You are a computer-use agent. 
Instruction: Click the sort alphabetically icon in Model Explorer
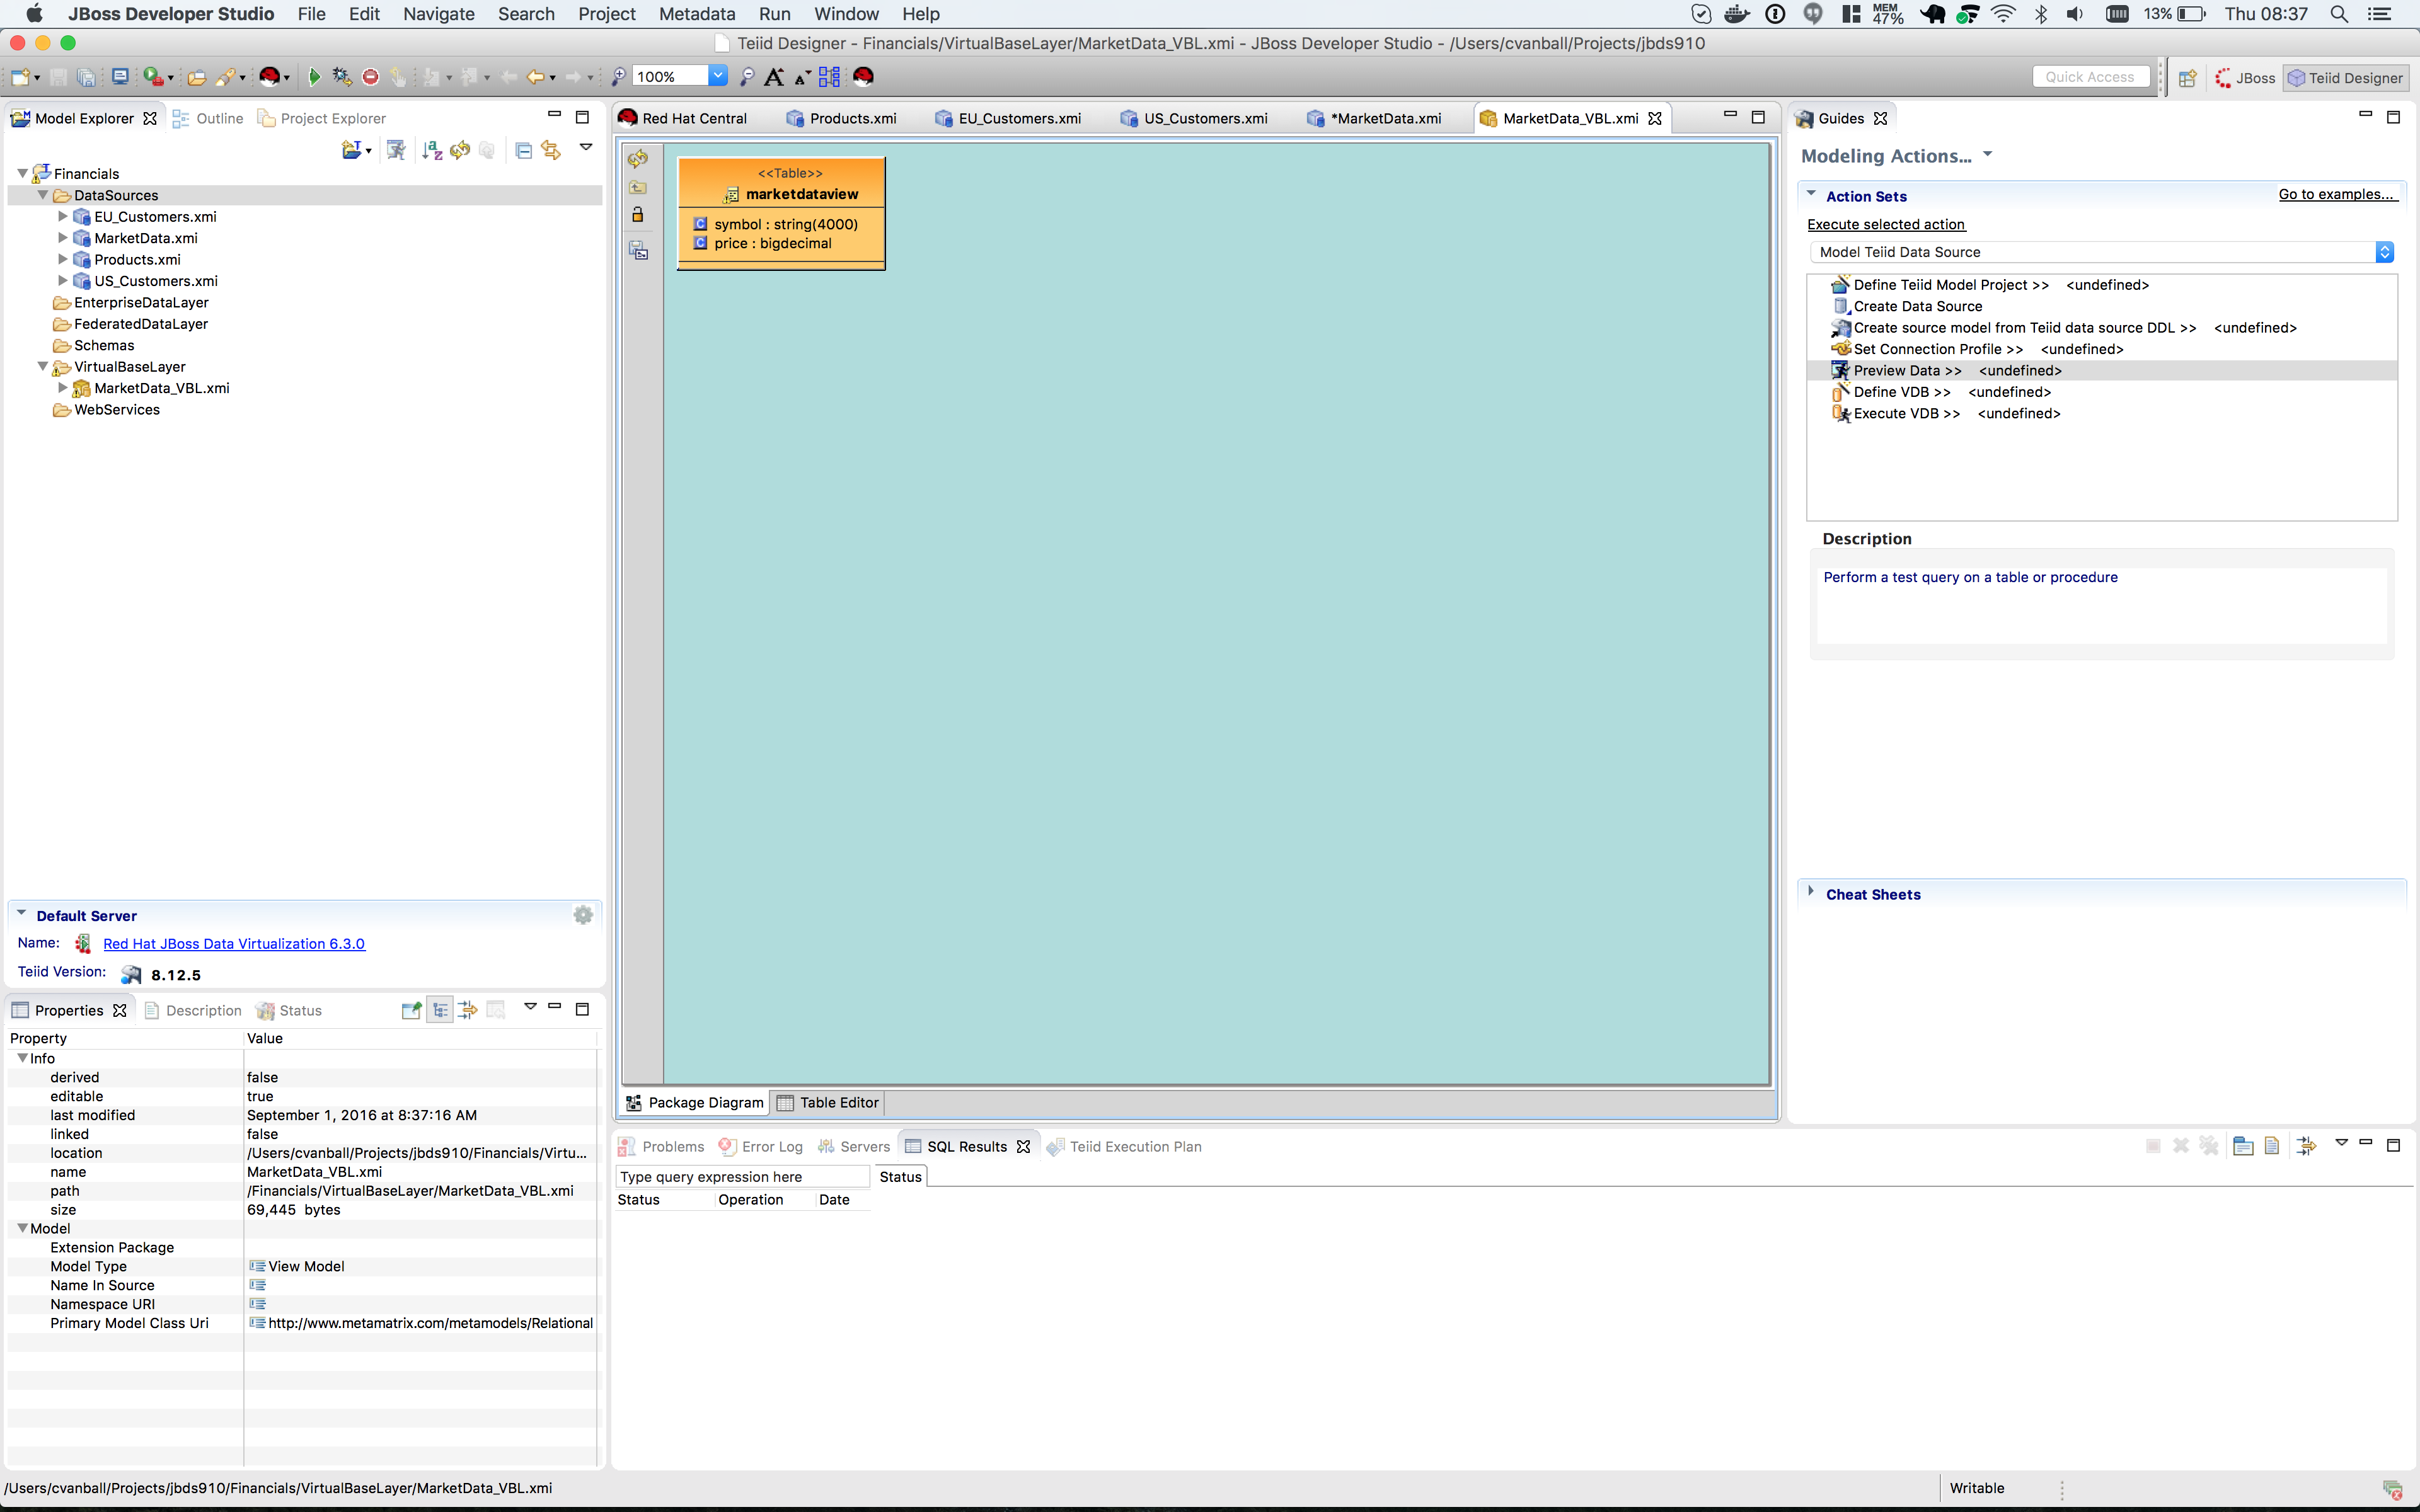(431, 150)
